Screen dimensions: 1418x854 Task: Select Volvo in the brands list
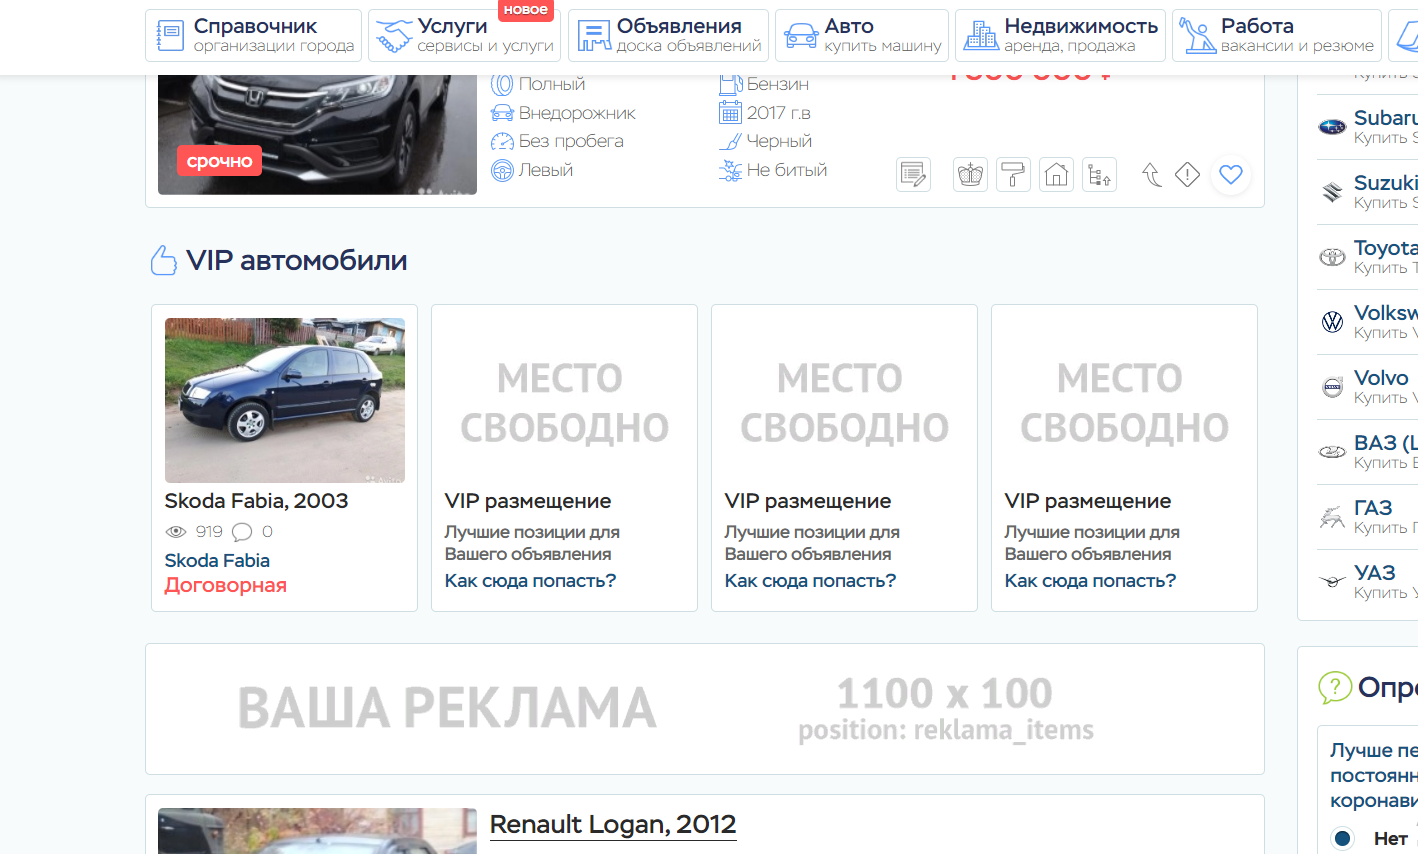(1381, 379)
